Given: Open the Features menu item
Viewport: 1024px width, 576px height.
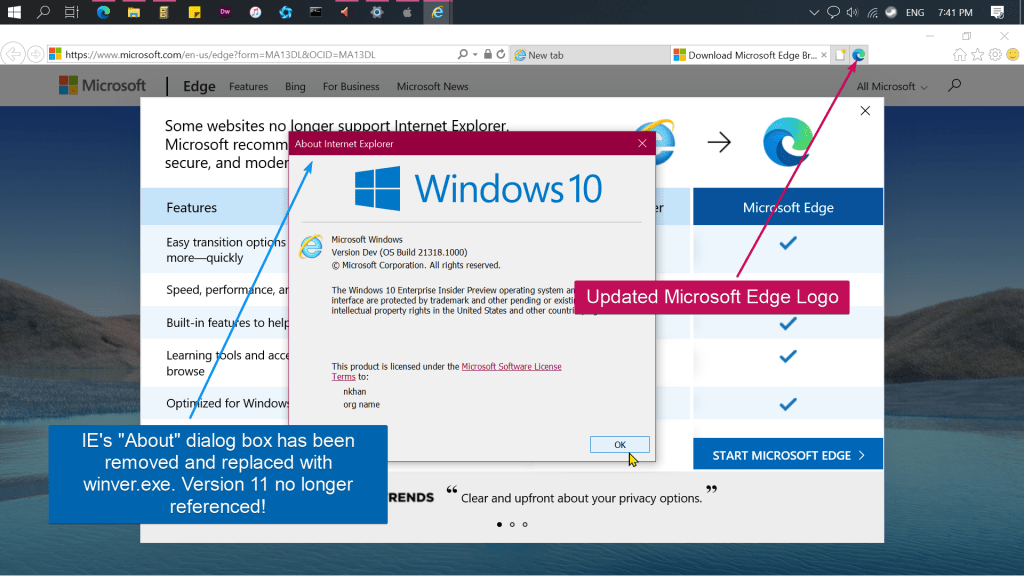Looking at the screenshot, I should [248, 87].
